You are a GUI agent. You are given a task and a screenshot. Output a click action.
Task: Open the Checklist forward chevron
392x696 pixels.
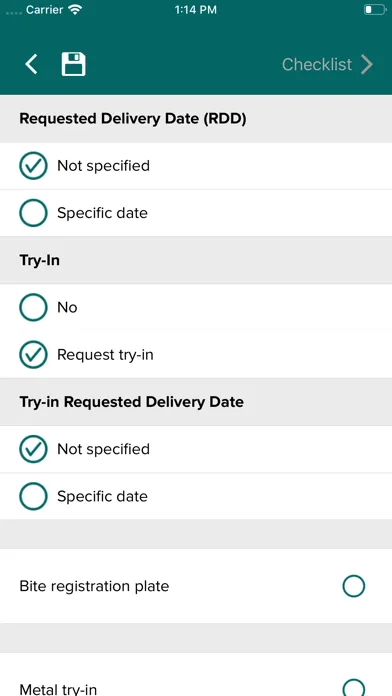coord(367,64)
